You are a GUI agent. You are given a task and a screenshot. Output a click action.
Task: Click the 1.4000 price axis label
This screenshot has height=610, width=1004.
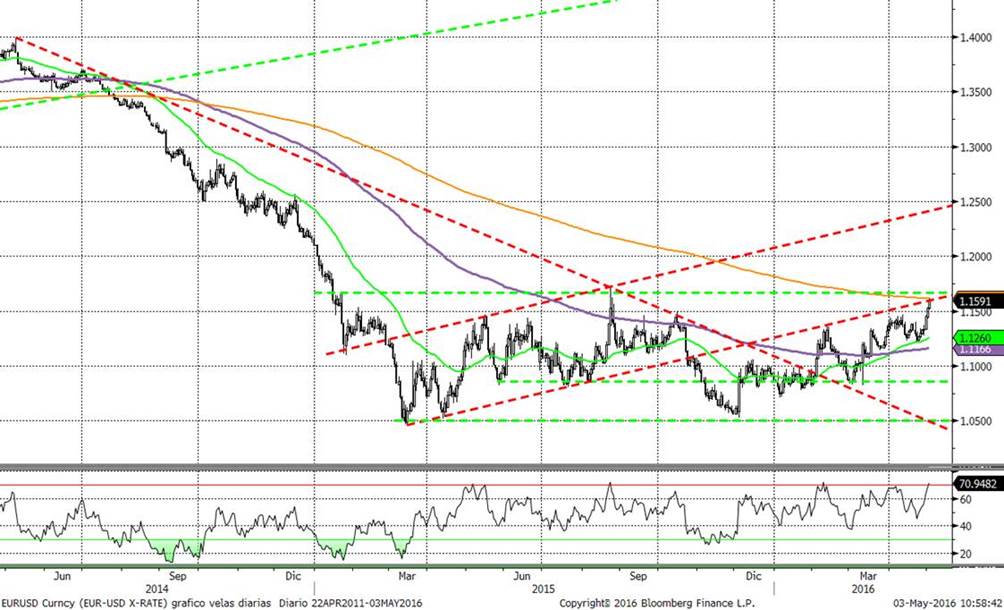(x=976, y=38)
